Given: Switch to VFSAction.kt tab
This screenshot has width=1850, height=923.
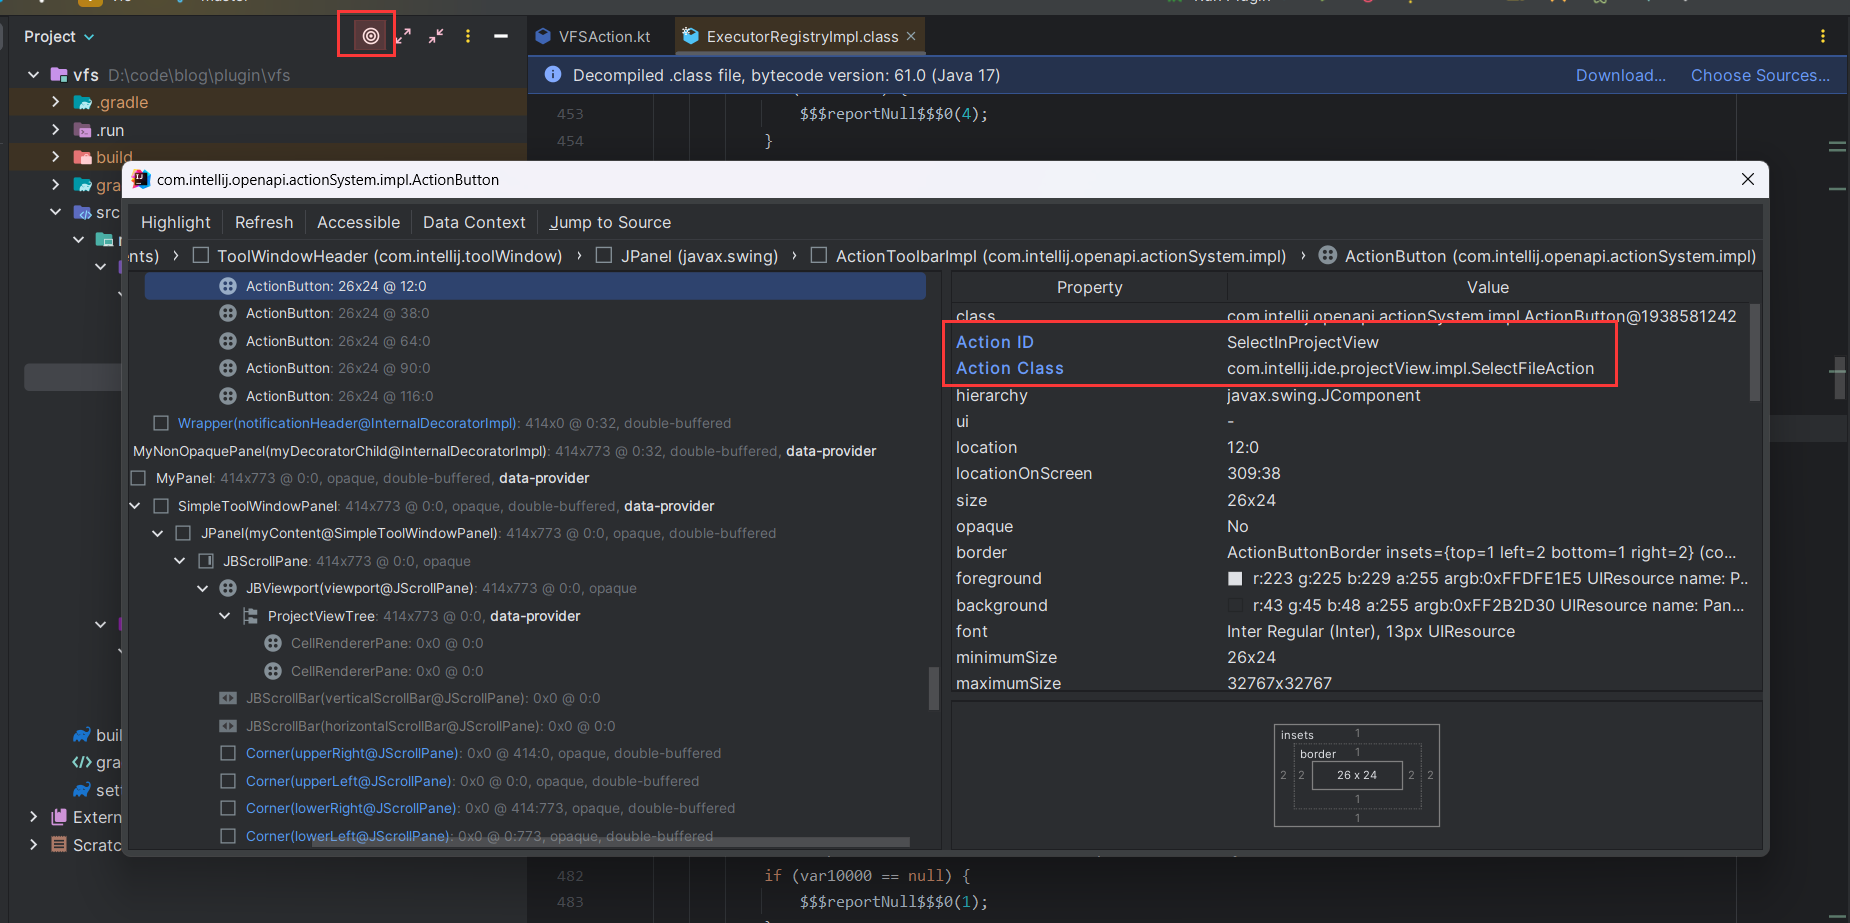Looking at the screenshot, I should click(x=593, y=36).
